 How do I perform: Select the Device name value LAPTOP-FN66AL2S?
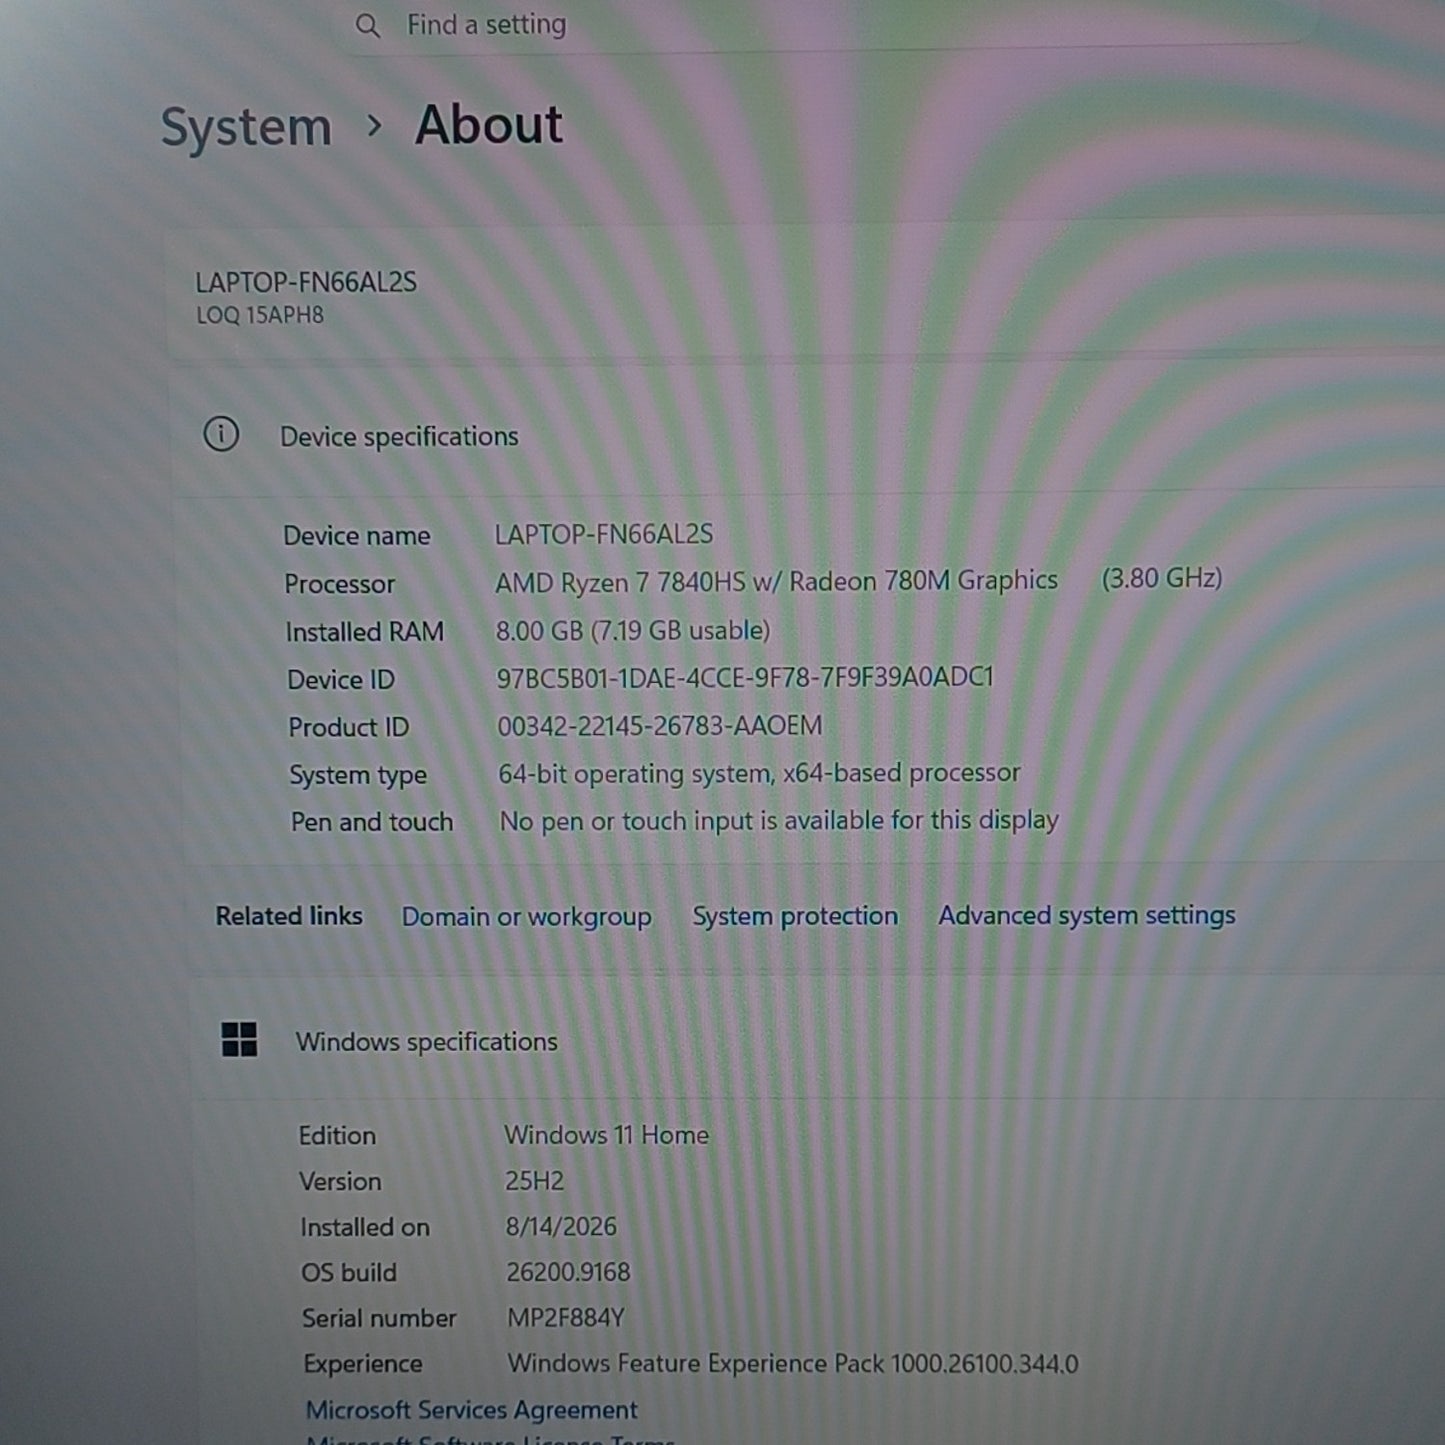coord(604,534)
